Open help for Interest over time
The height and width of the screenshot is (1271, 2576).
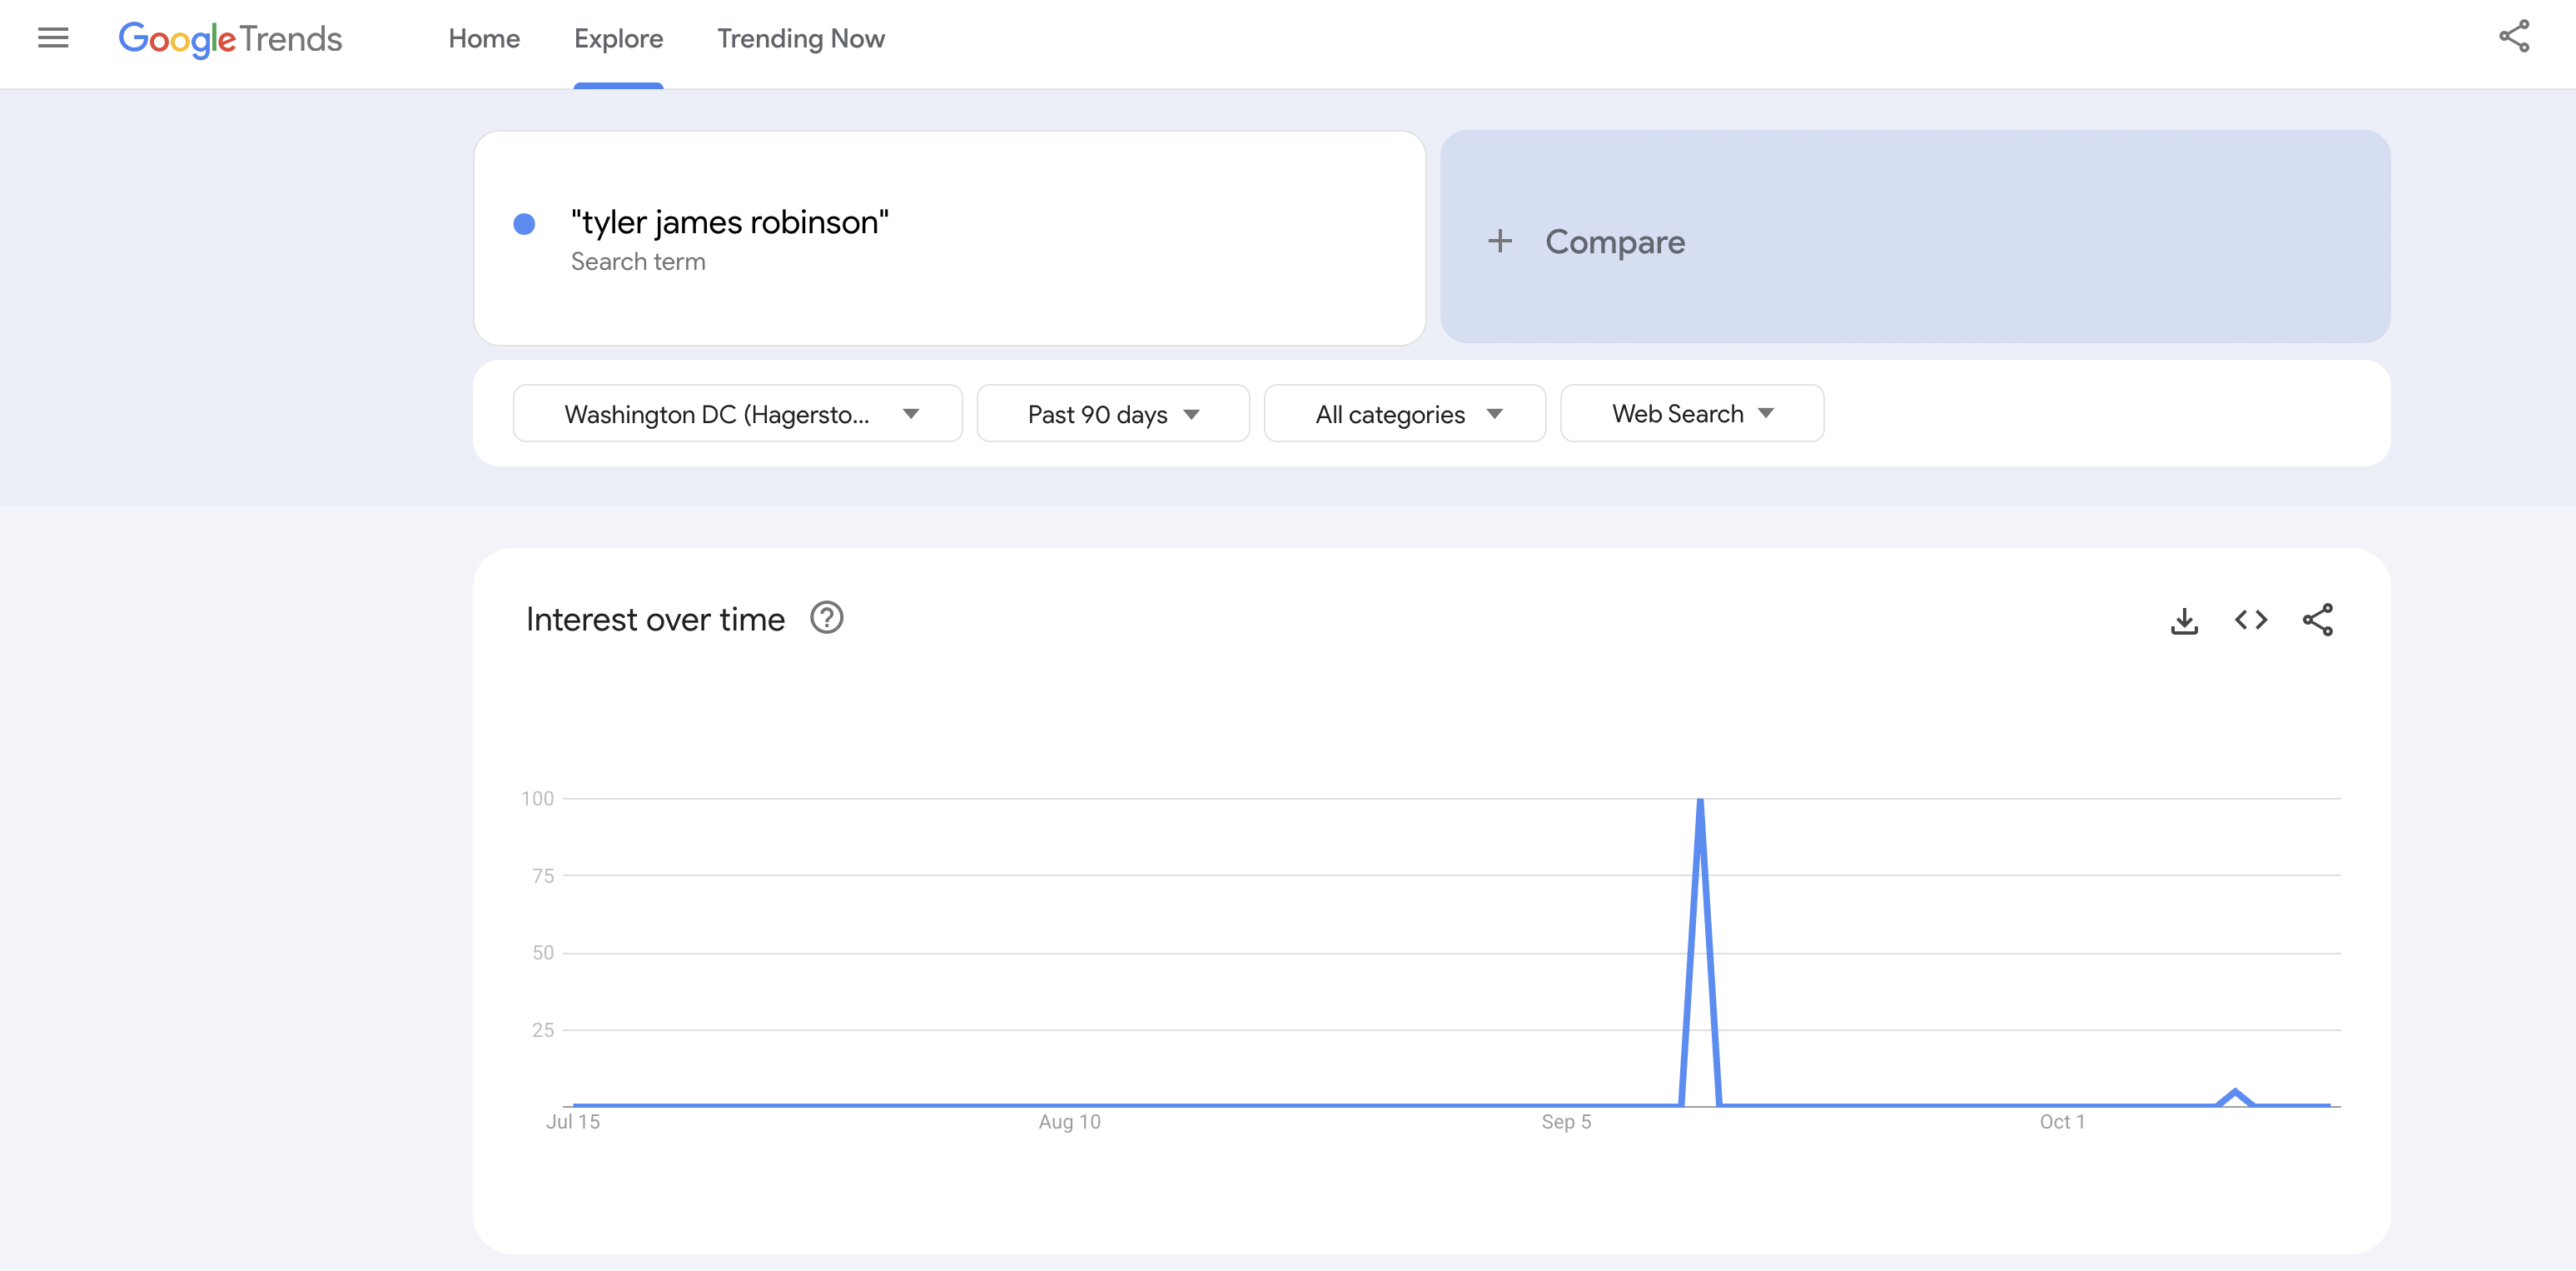point(826,618)
